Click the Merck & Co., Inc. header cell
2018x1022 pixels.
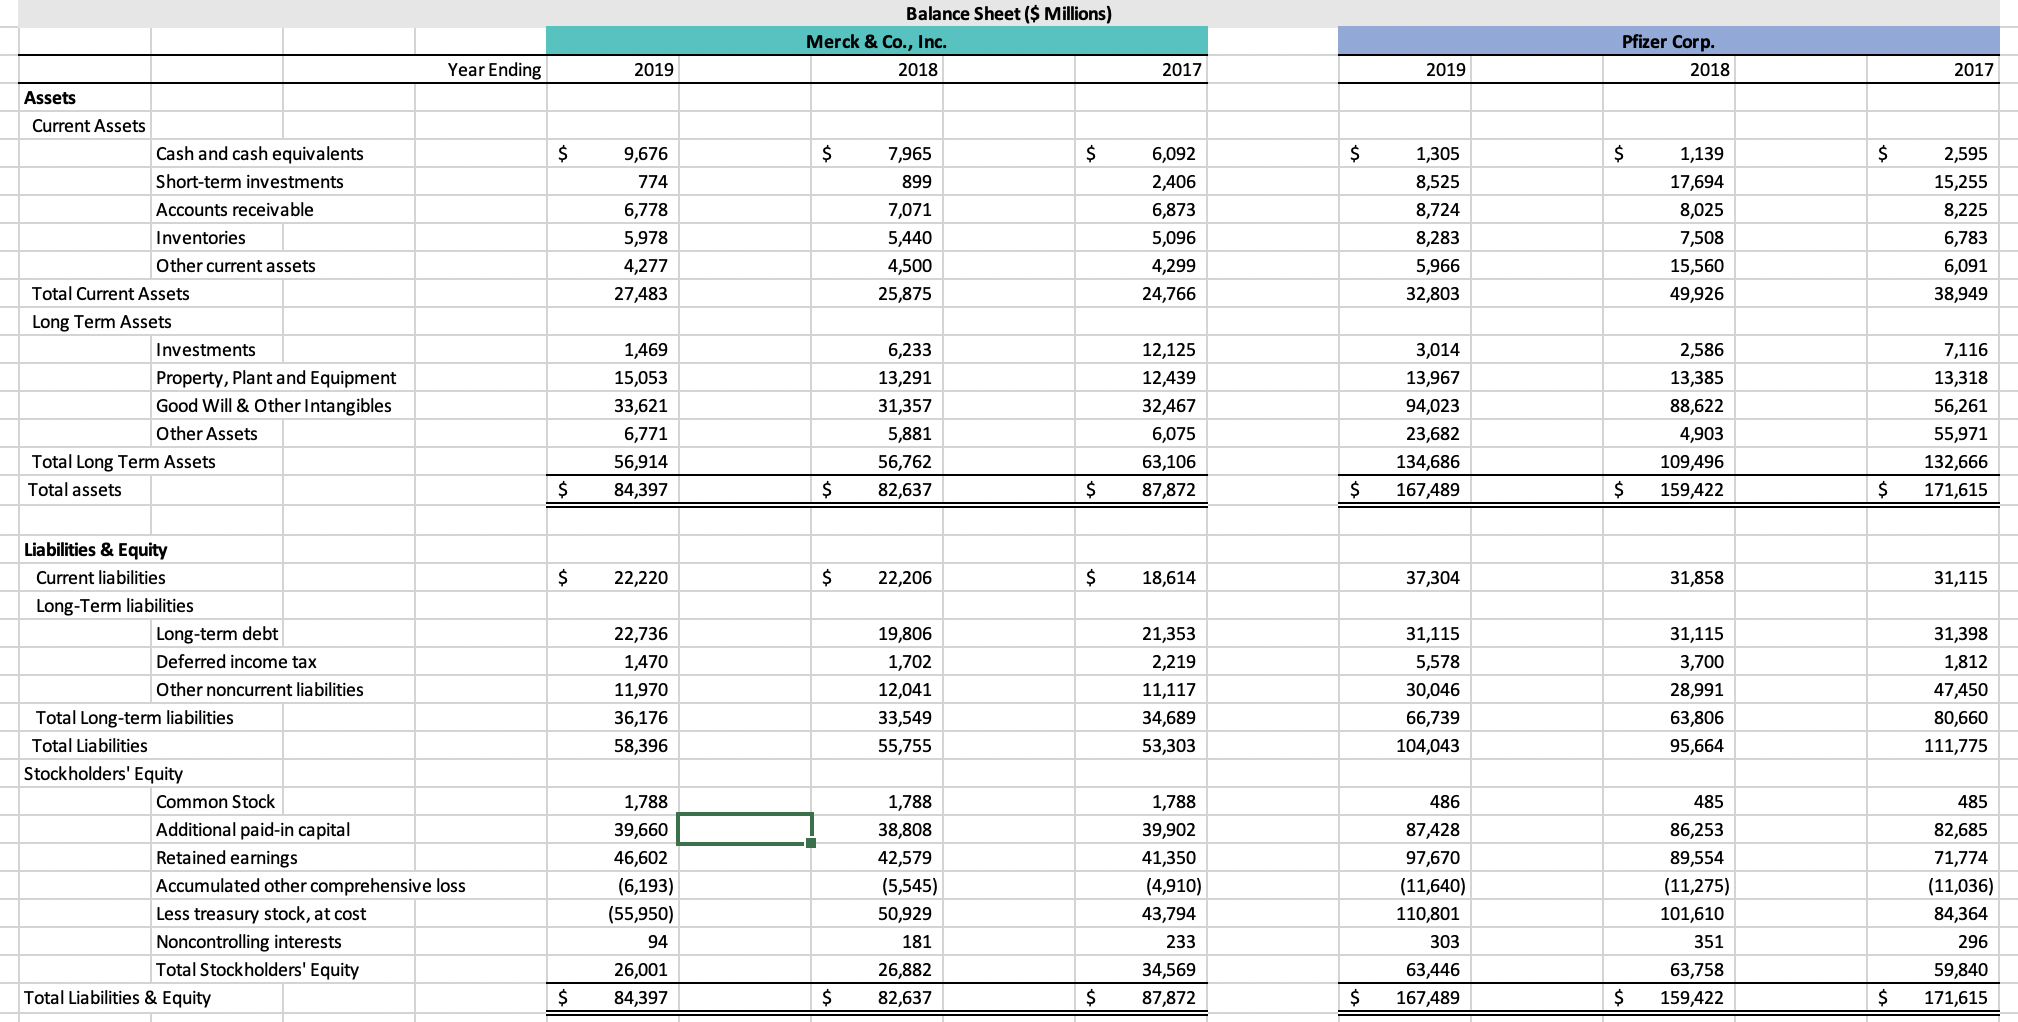[878, 41]
